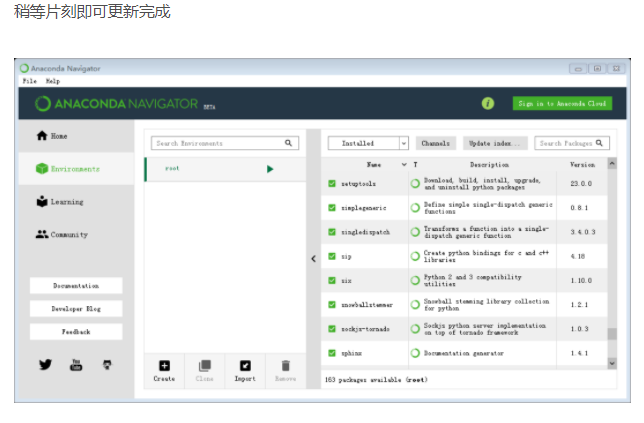Toggle the snowballstemmer package checkbox
Viewport: 644px width, 423px height.
[332, 305]
